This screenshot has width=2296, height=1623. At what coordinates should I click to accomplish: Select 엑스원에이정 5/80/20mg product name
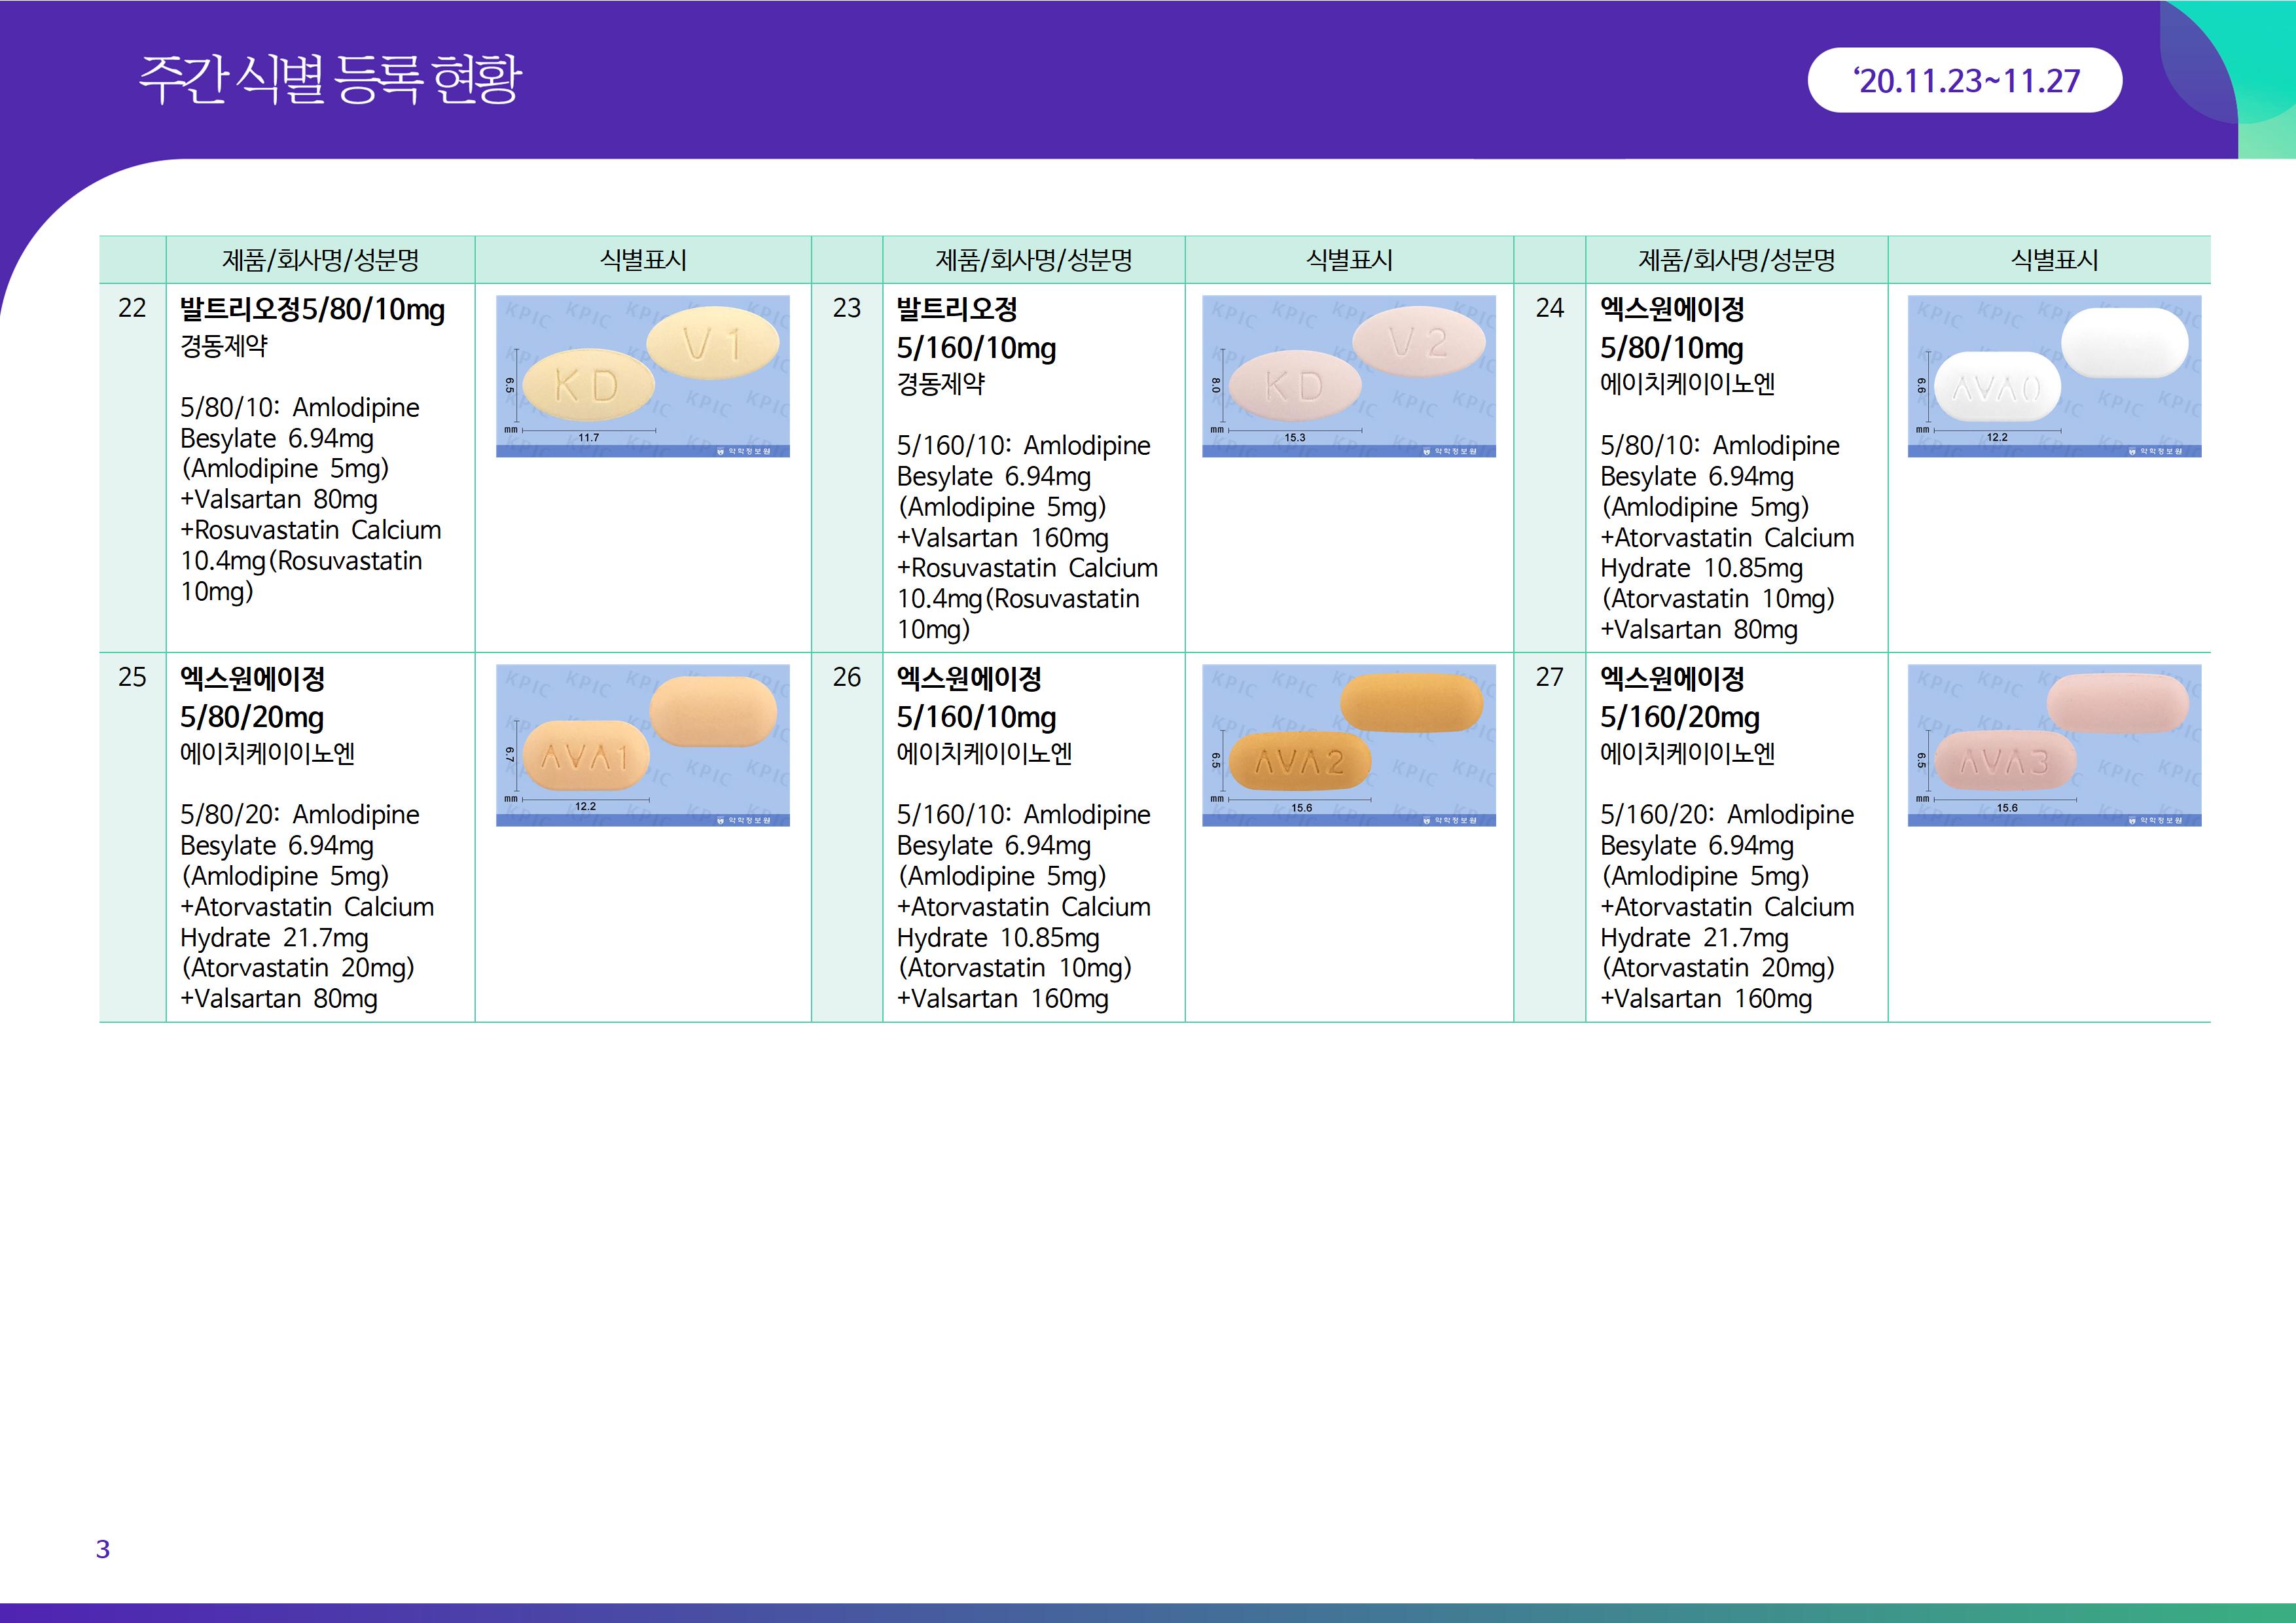click(x=252, y=698)
